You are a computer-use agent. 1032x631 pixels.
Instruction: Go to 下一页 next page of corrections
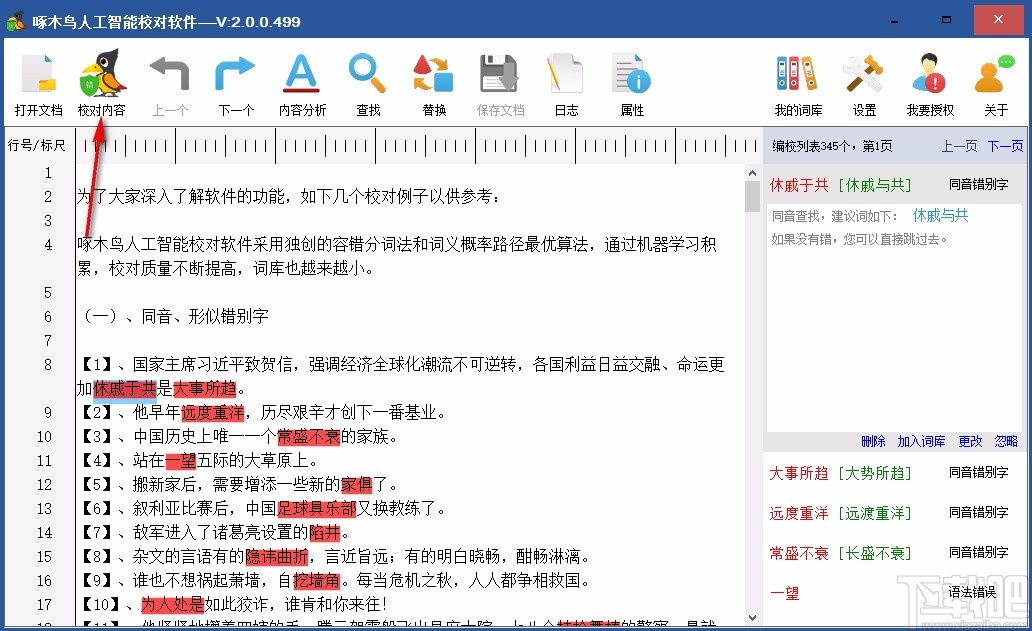(1006, 146)
